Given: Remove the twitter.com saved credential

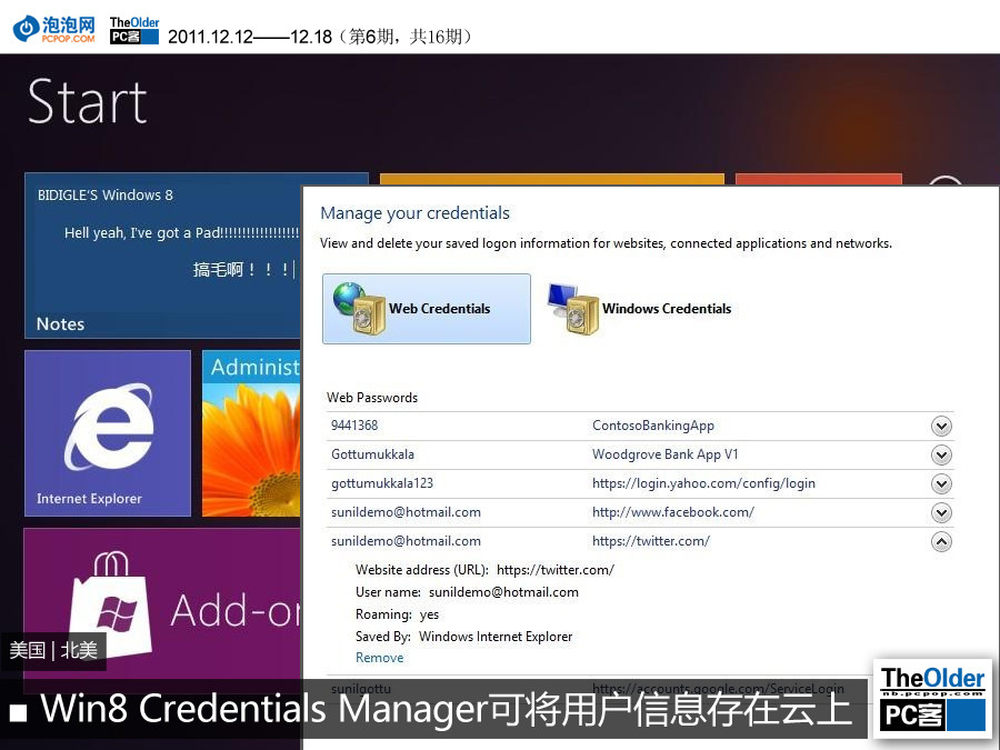Looking at the screenshot, I should point(379,658).
